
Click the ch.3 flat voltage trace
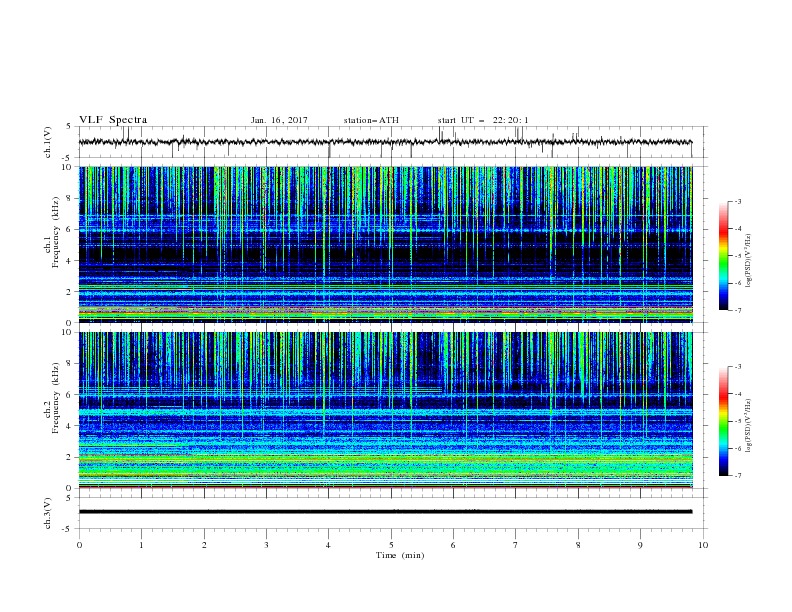pos(385,512)
